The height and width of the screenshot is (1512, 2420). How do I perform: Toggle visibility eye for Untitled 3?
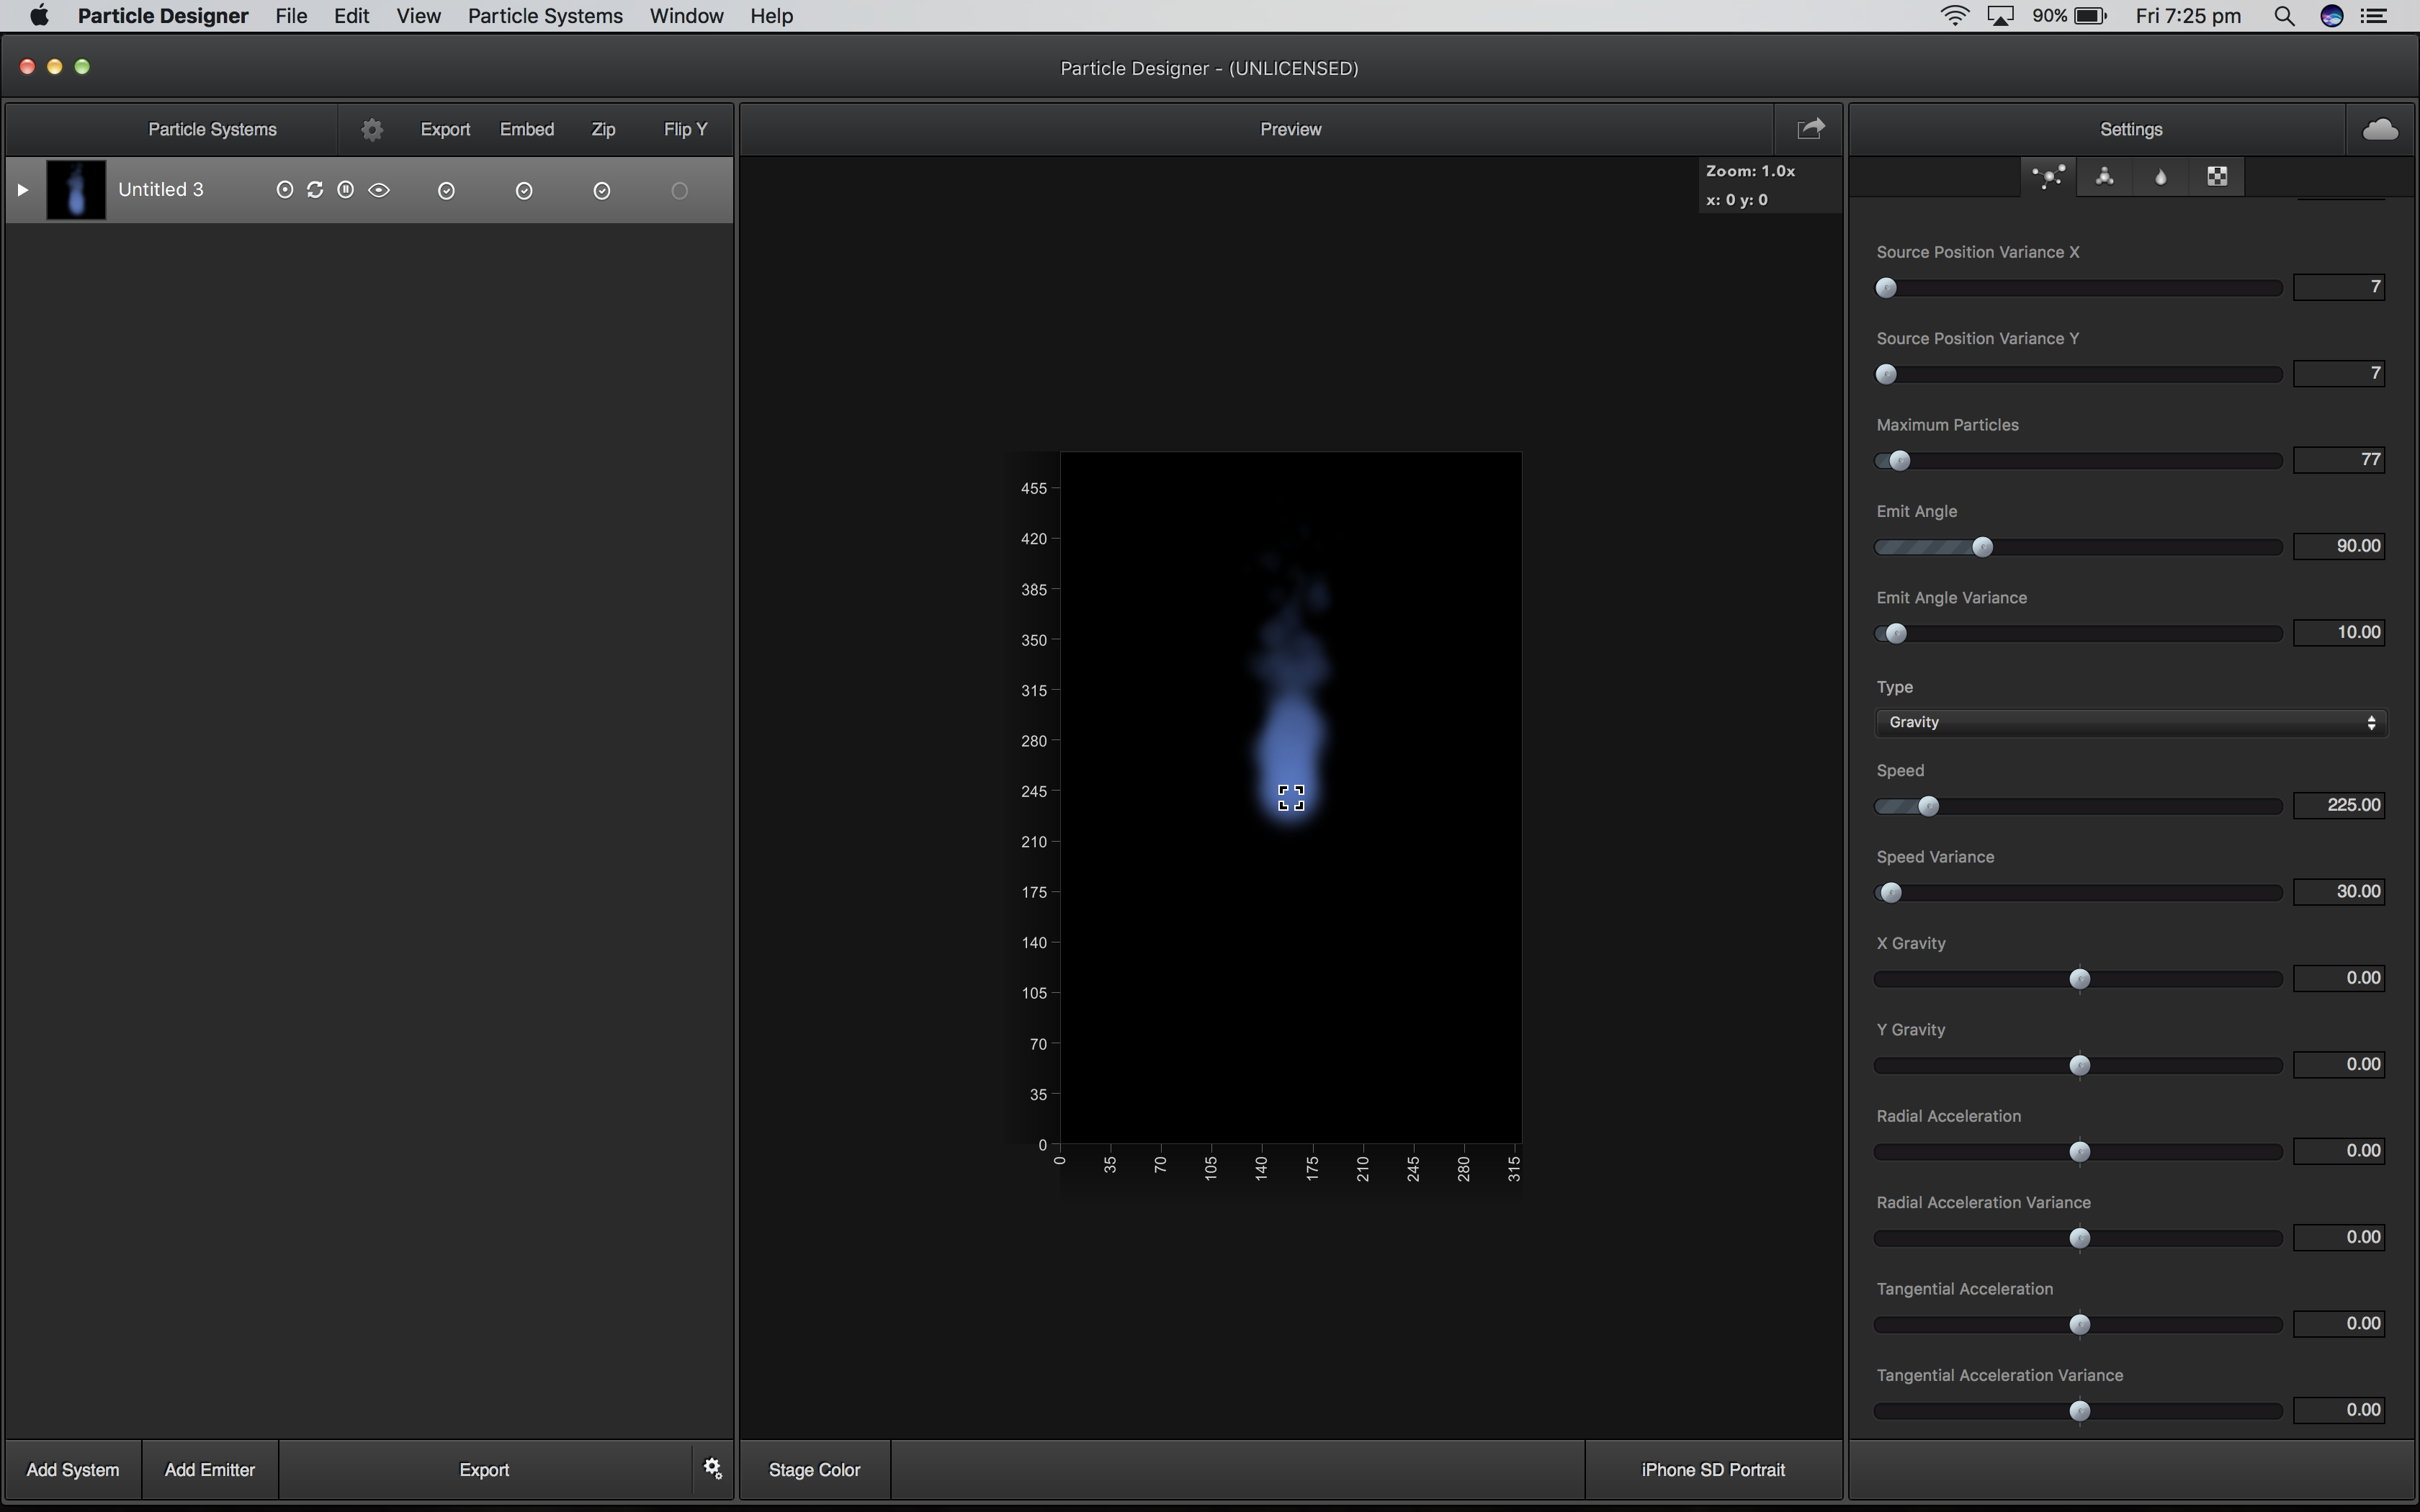pyautogui.click(x=379, y=190)
